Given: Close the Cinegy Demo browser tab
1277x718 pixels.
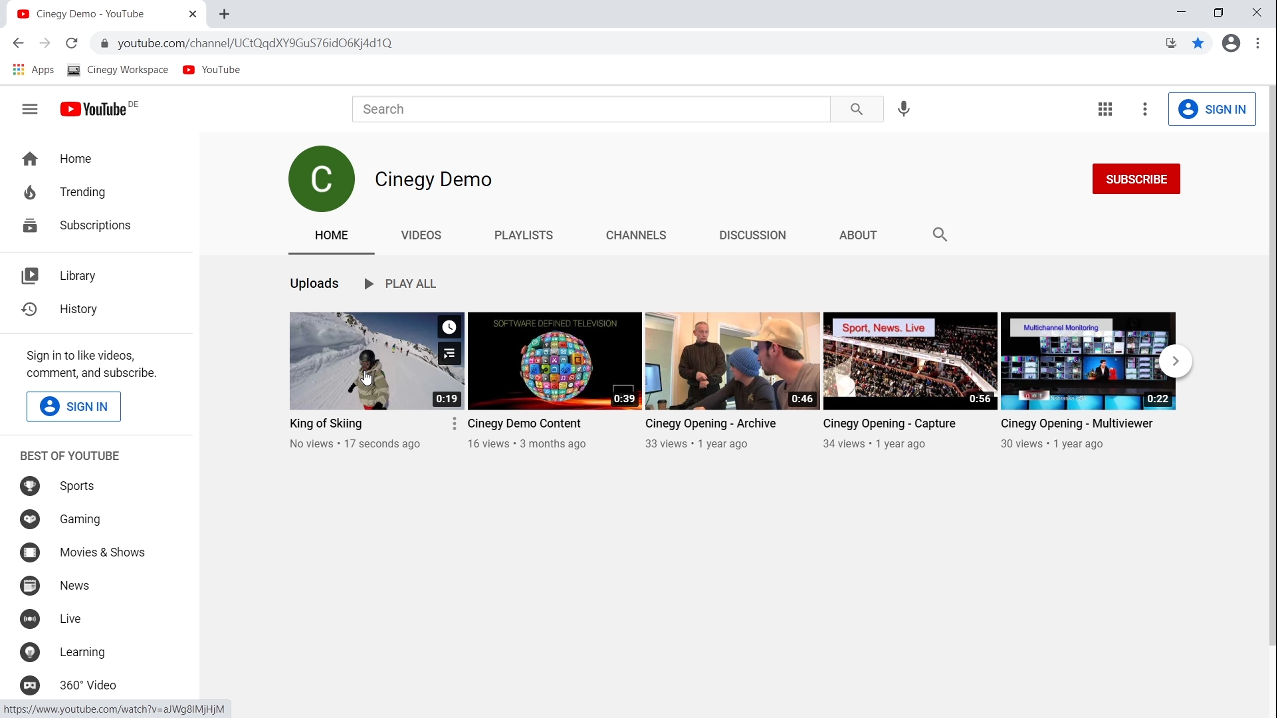Looking at the screenshot, I should [x=191, y=14].
